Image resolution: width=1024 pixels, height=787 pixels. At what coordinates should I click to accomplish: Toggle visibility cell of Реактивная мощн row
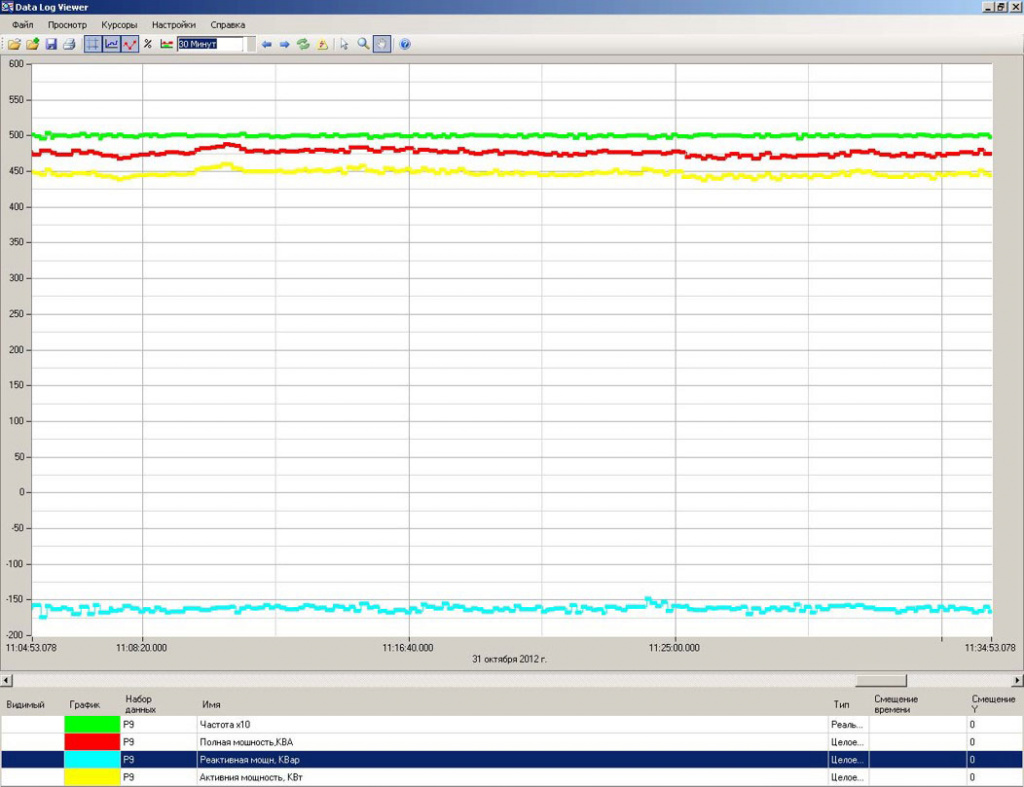(33, 760)
